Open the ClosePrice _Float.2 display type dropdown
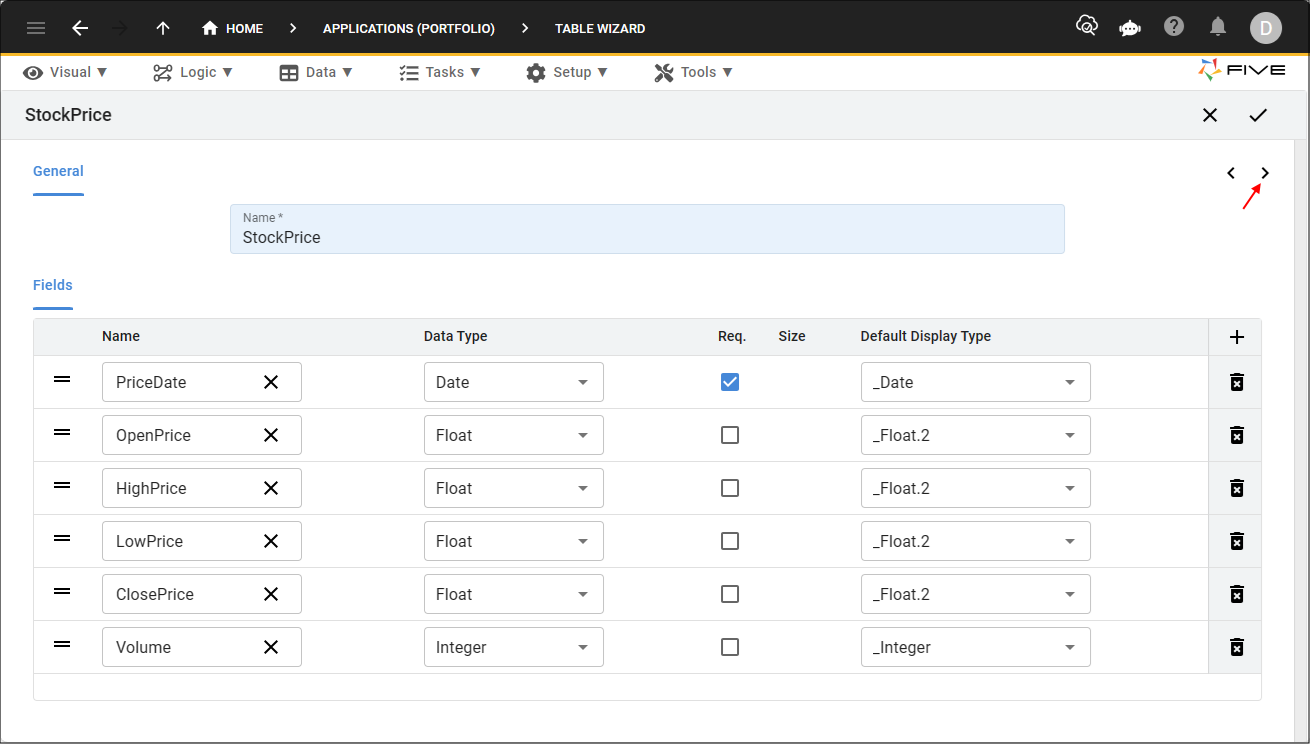 976,594
